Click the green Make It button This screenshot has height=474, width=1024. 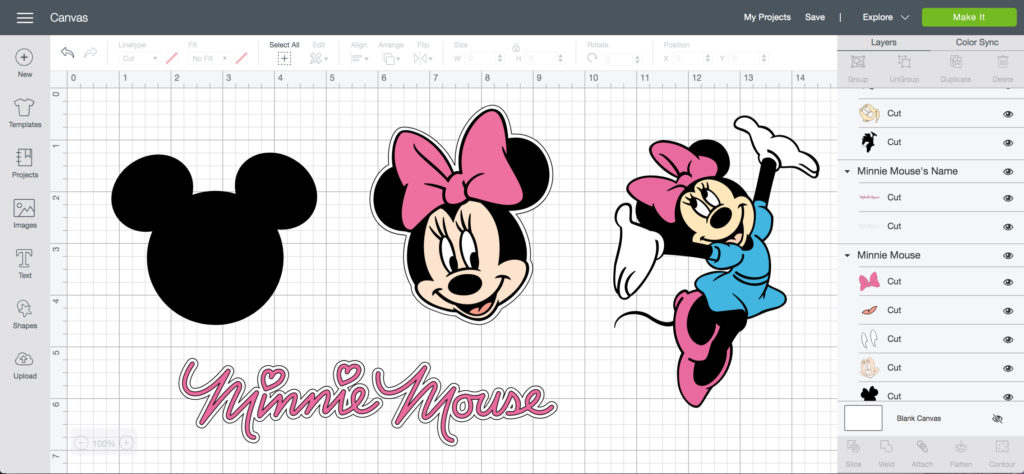968,18
